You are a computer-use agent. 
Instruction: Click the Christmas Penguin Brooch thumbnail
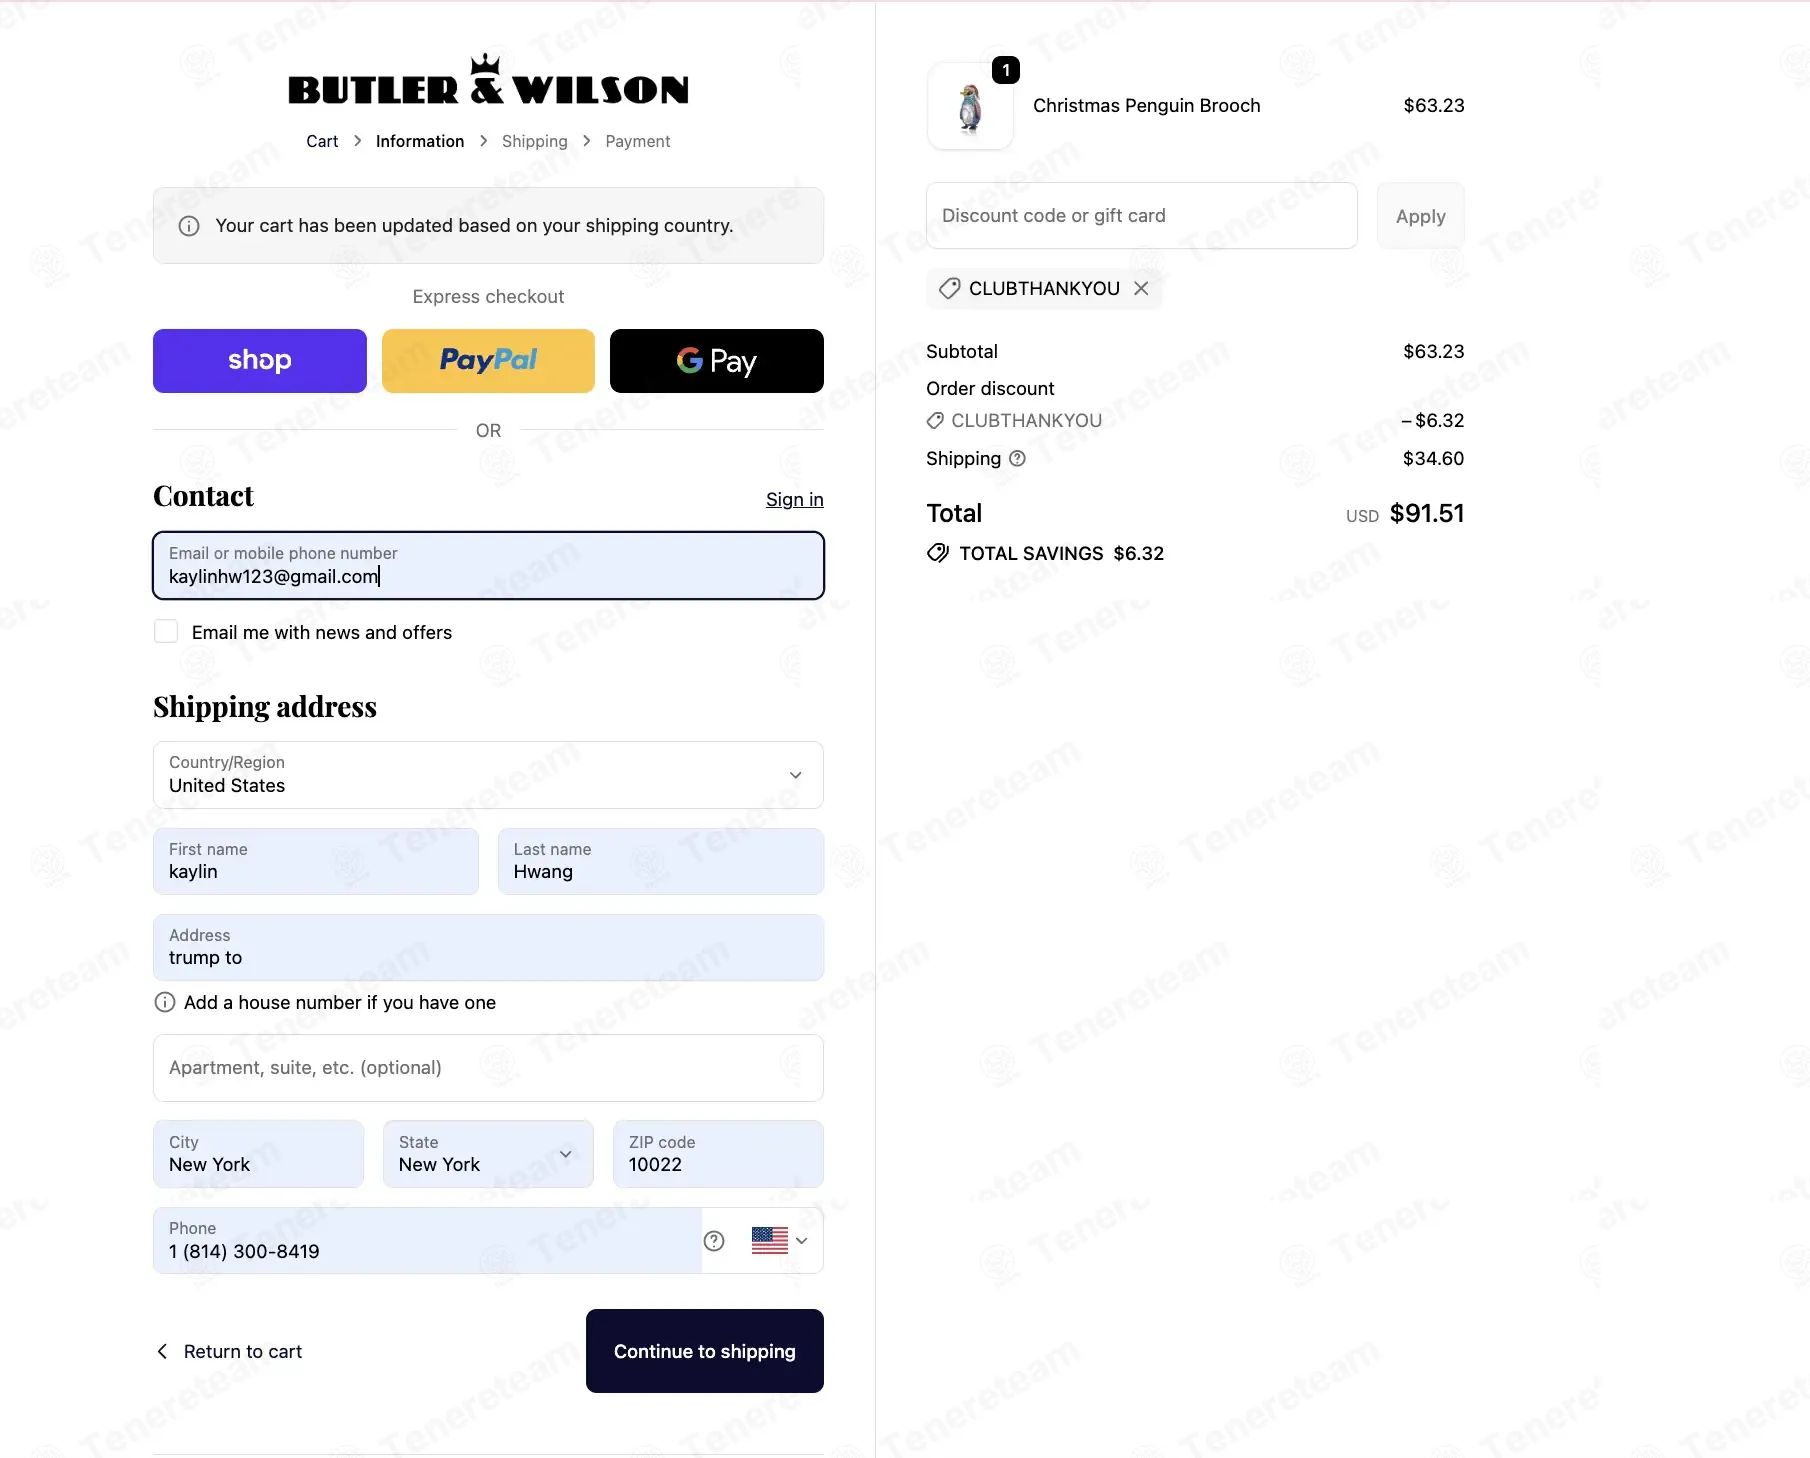[x=970, y=106]
